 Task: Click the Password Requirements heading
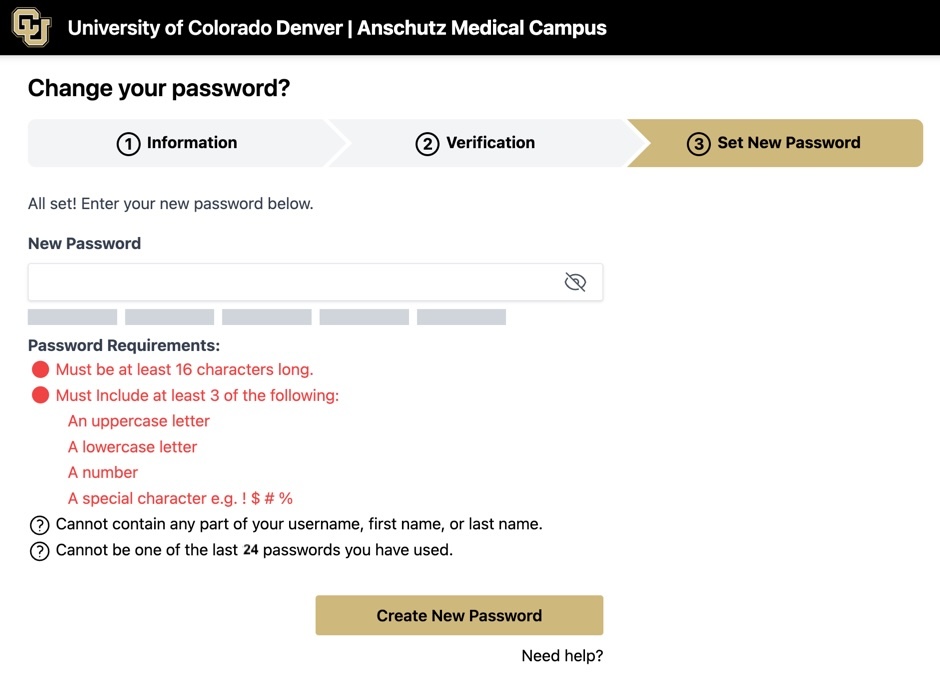(124, 345)
